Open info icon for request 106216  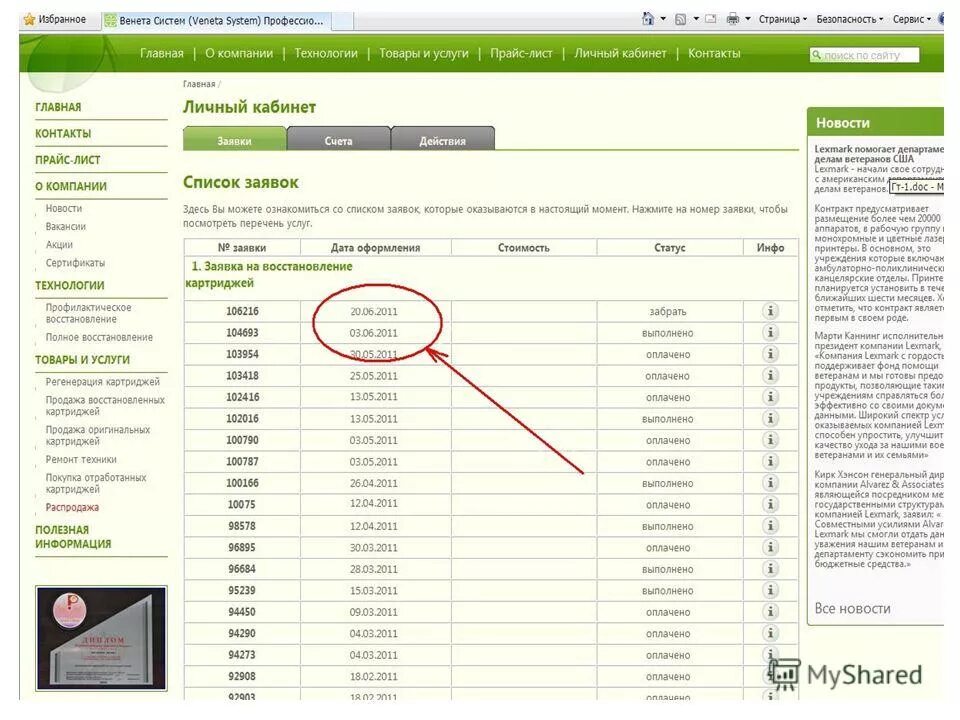770,311
